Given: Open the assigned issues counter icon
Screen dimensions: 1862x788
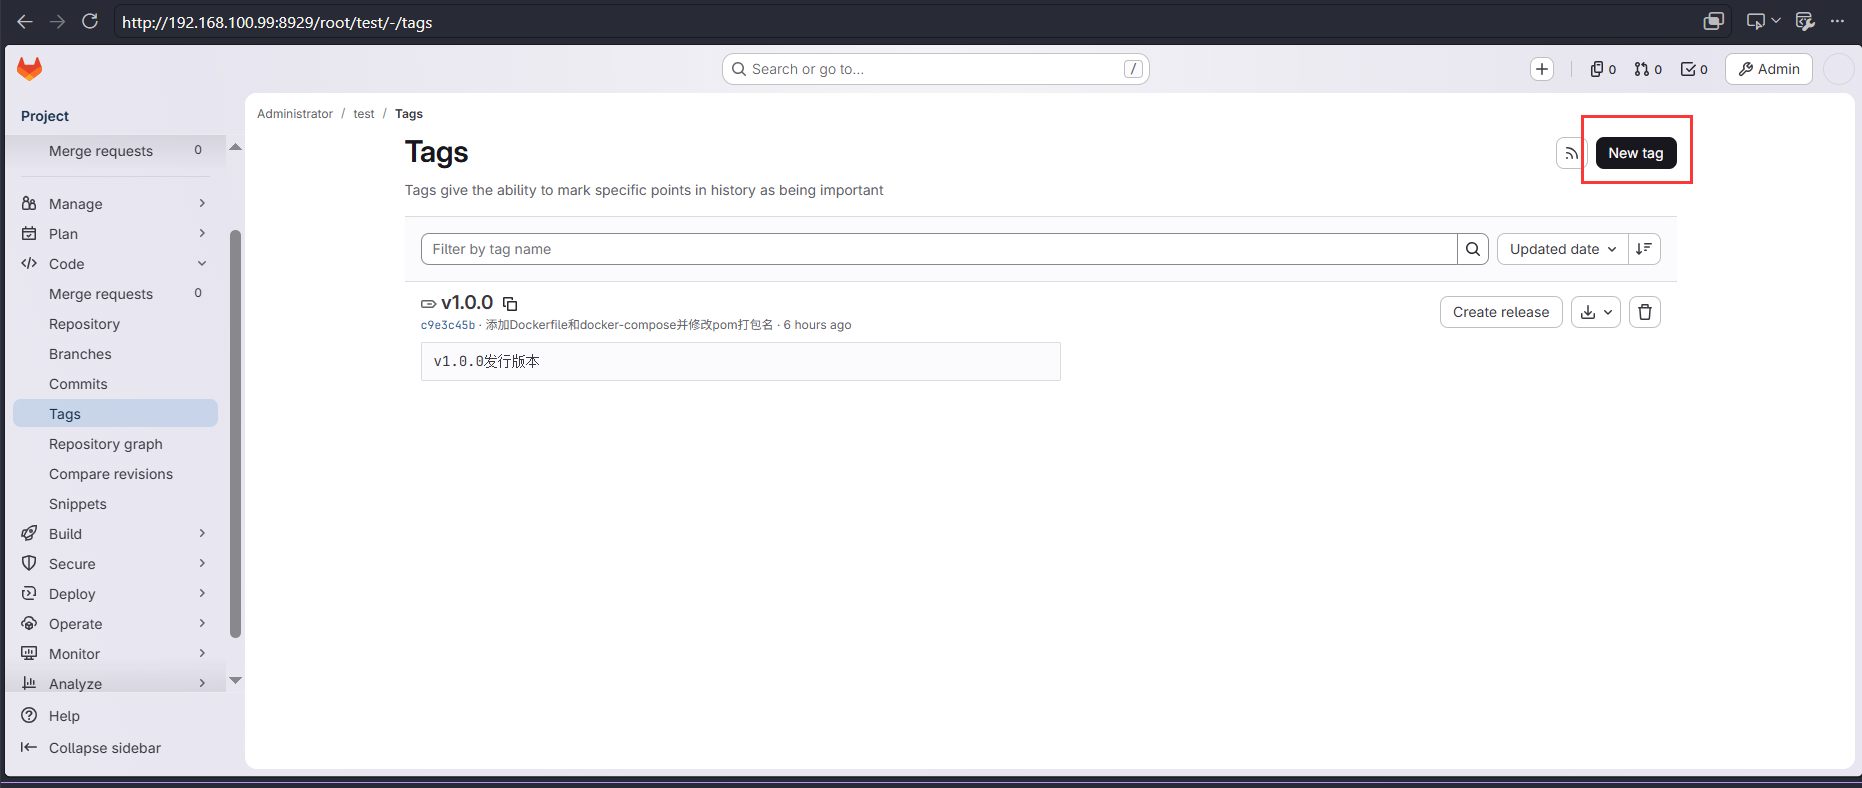Looking at the screenshot, I should tap(1603, 69).
